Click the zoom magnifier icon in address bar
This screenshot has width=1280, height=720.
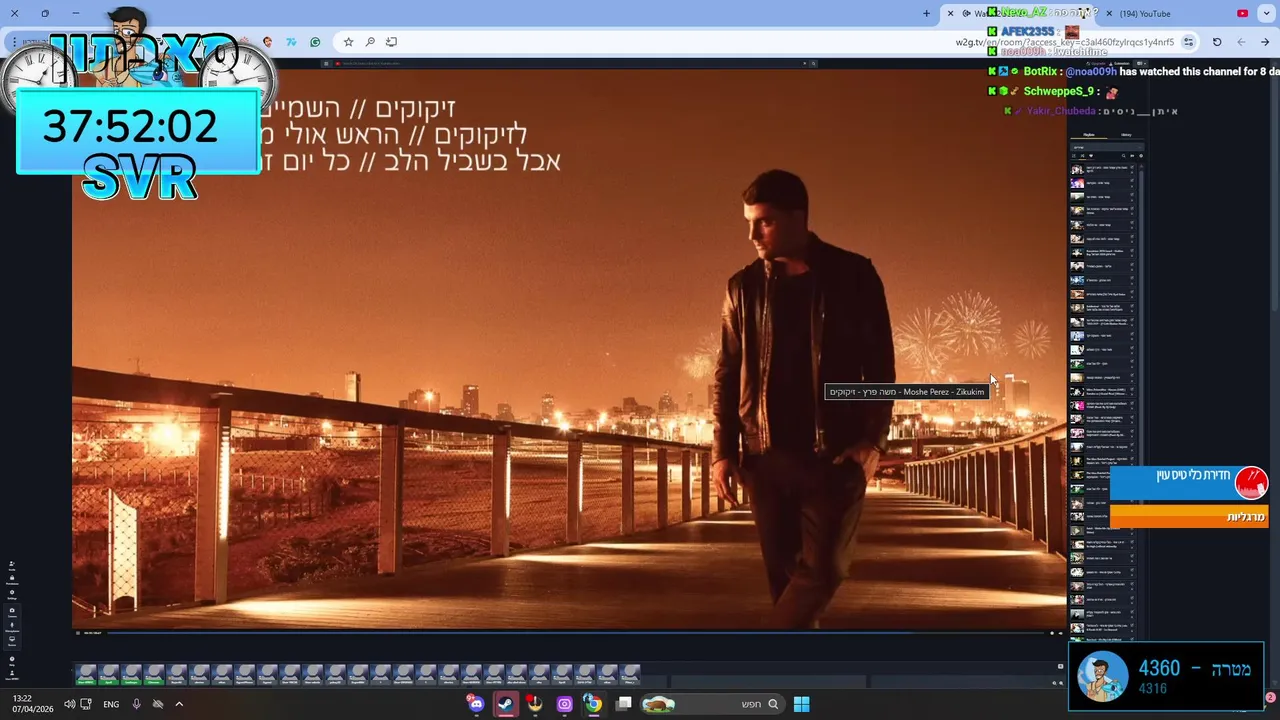point(370,42)
